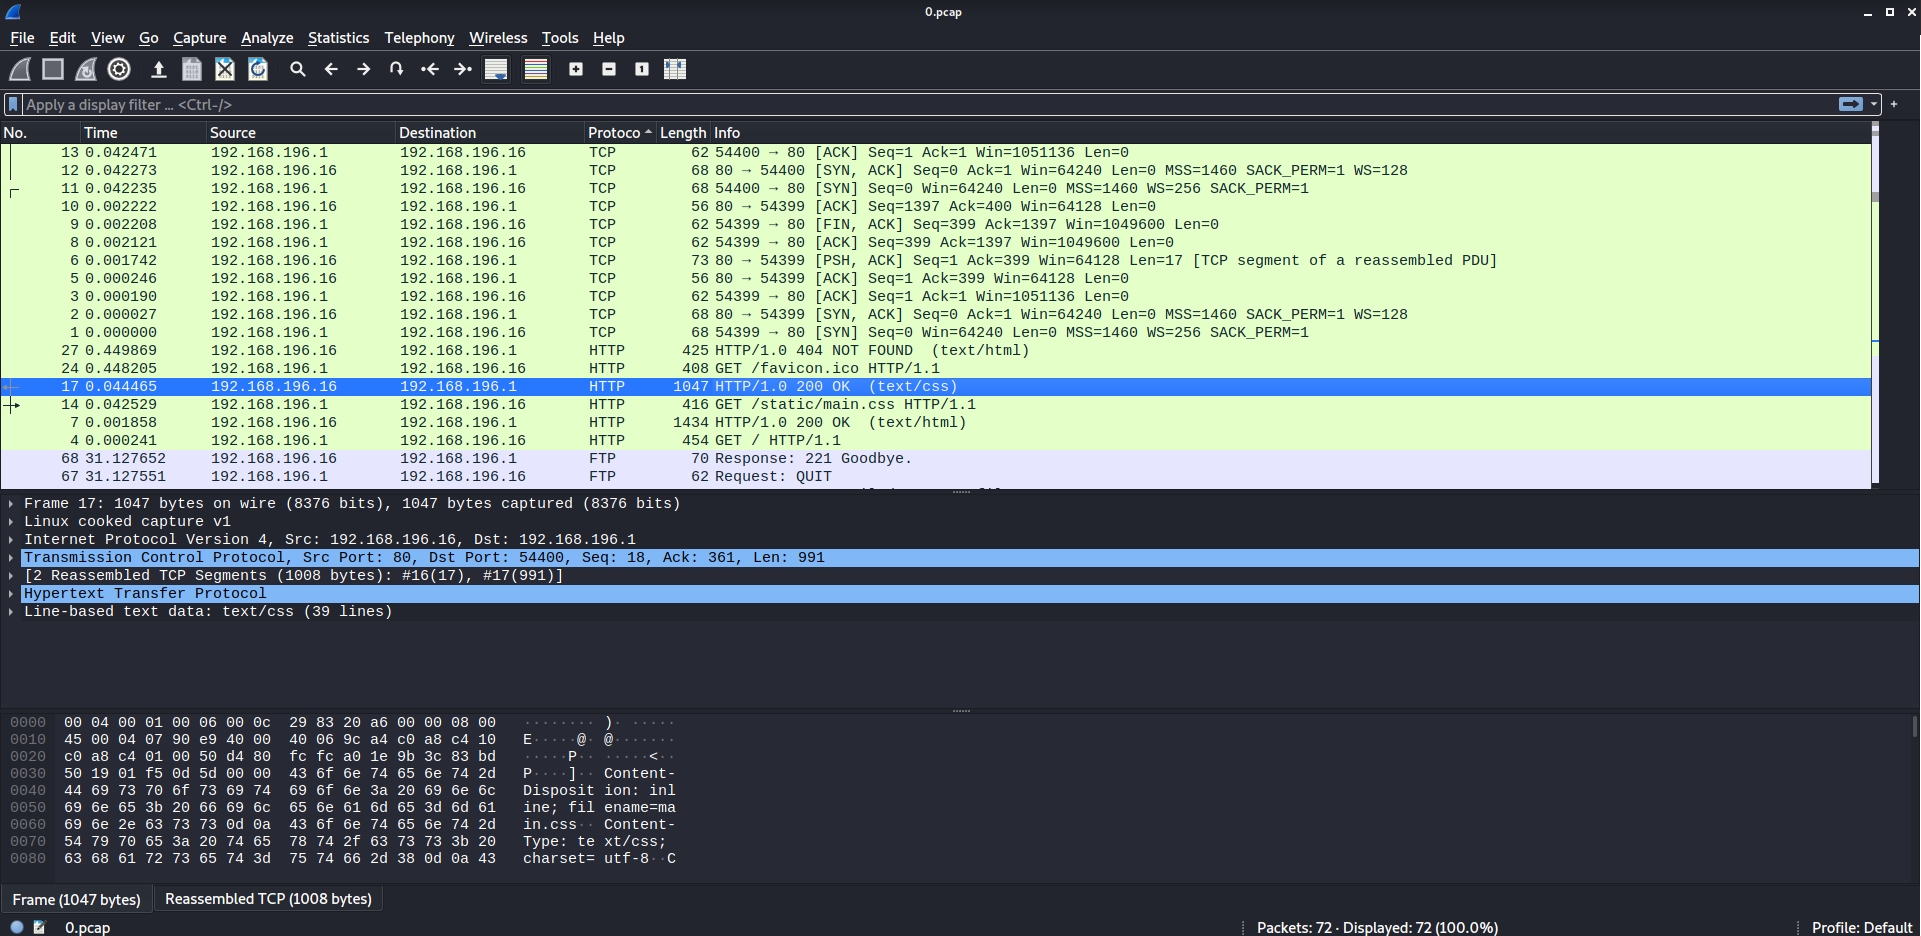The height and width of the screenshot is (936, 1921).
Task: Start capturing packets with the shark fin icon
Action: (x=20, y=69)
